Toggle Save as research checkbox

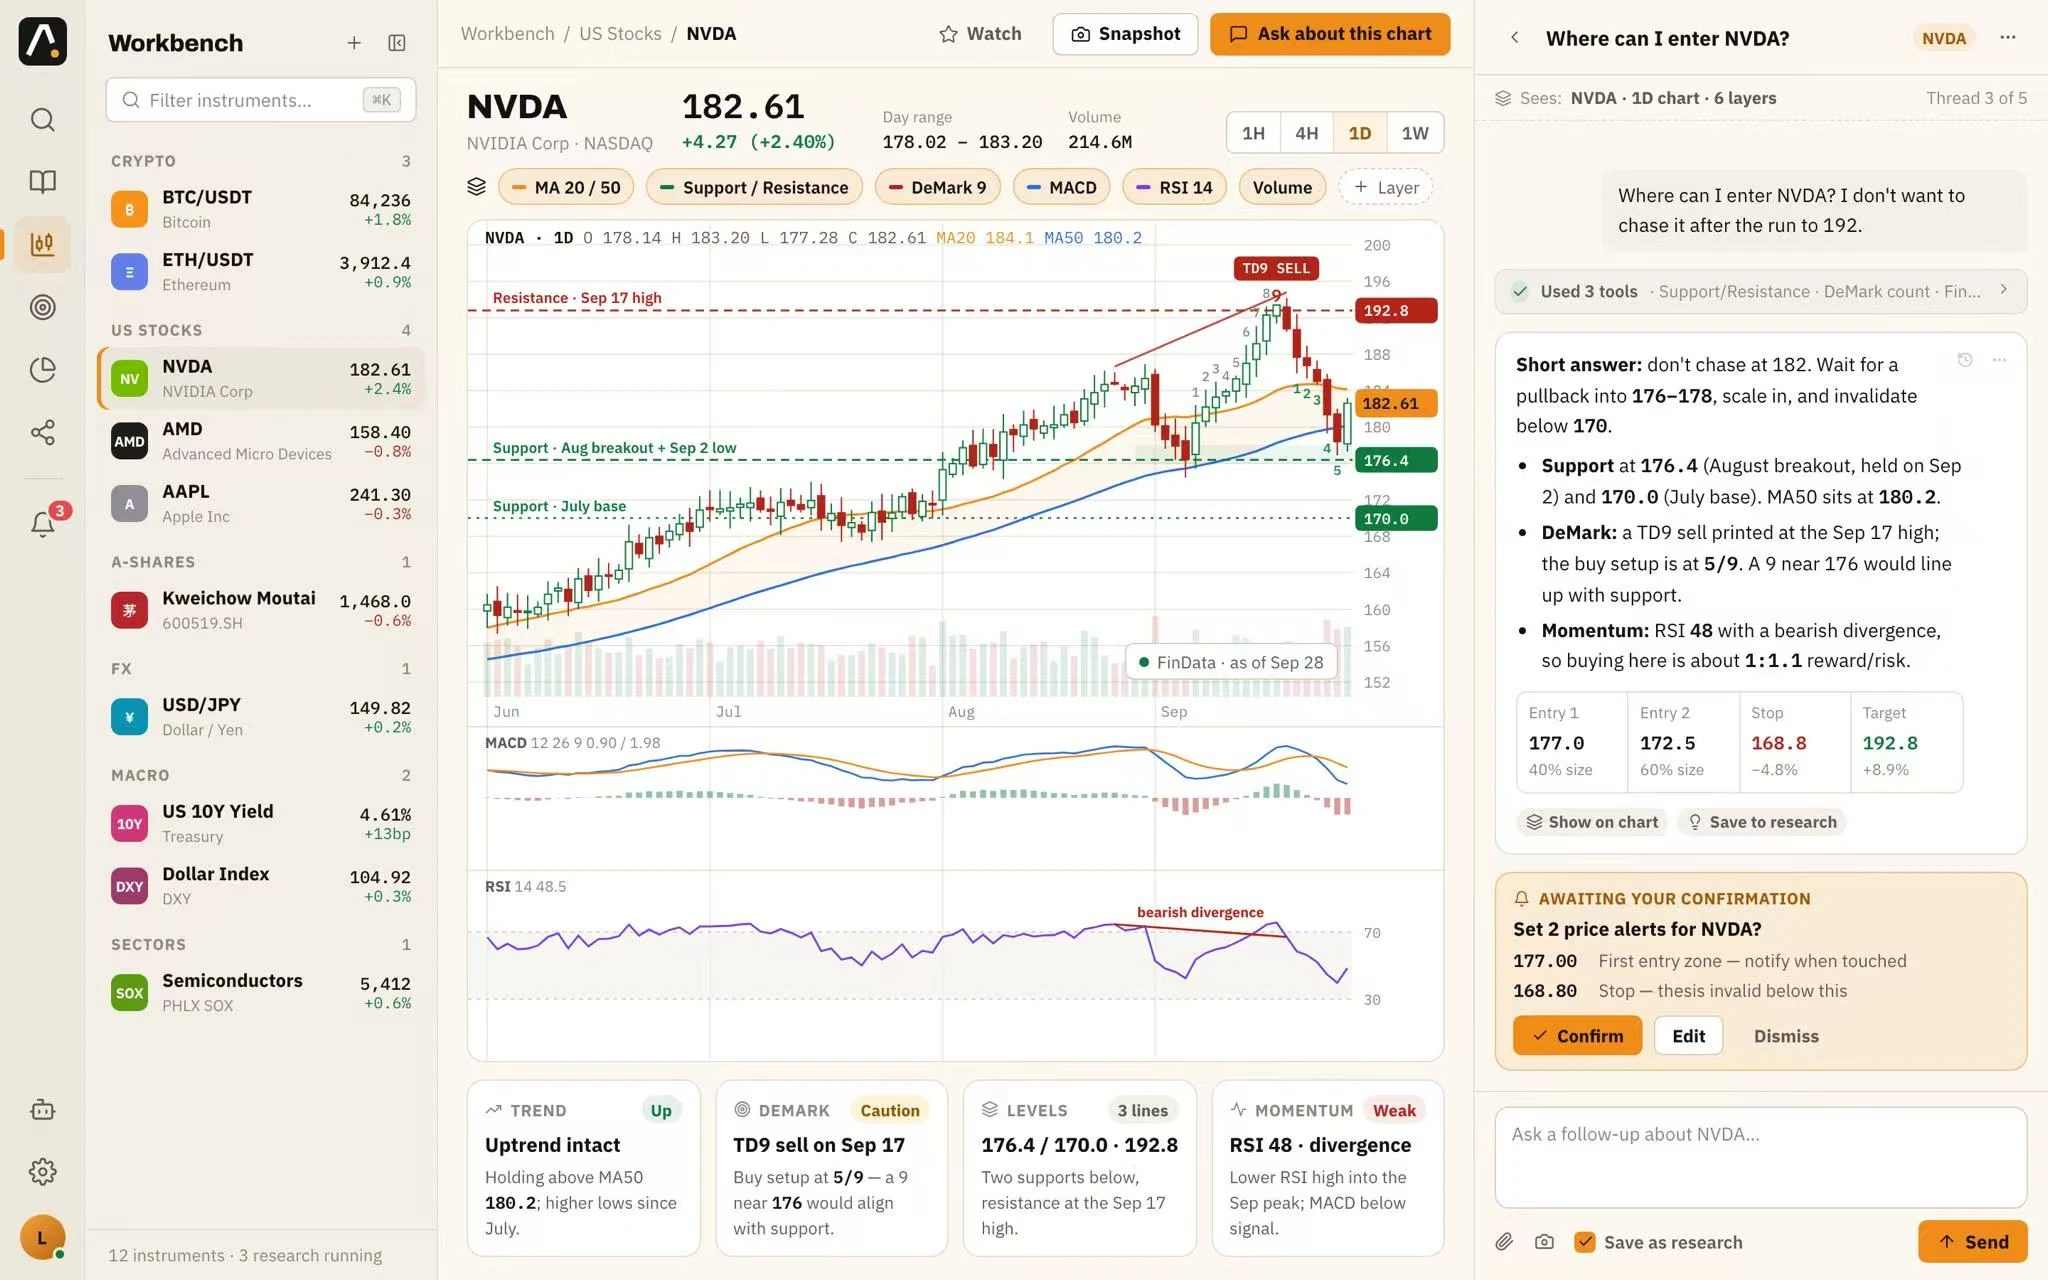point(1584,1242)
